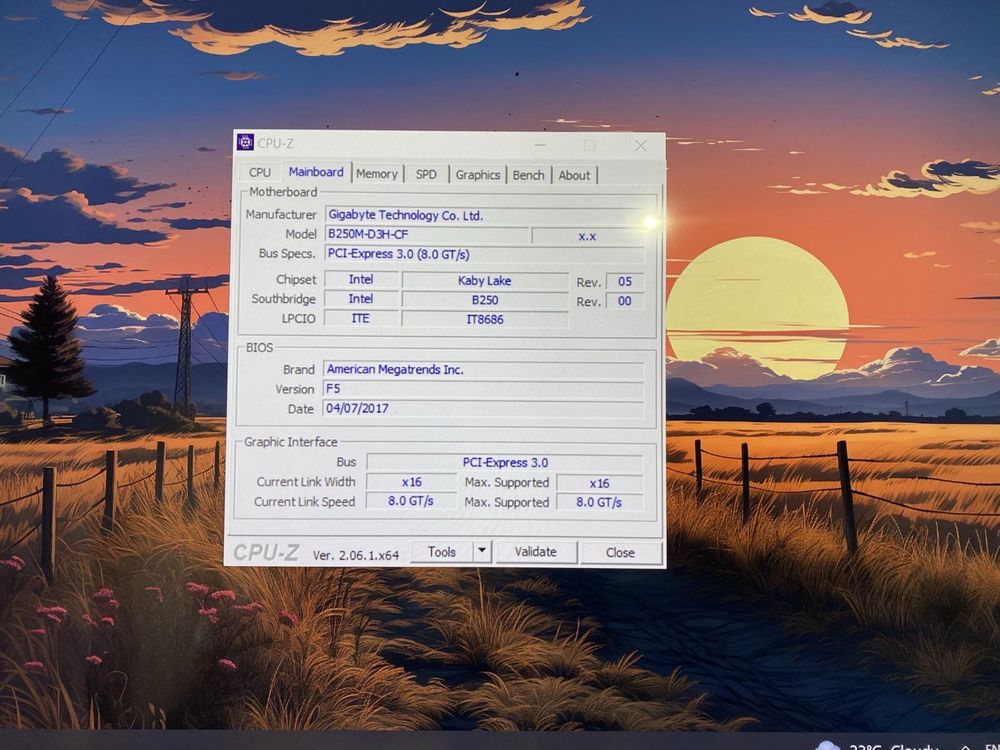This screenshot has width=1000, height=750.
Task: Click the ITE value in the LPCIO row
Action: coord(361,318)
